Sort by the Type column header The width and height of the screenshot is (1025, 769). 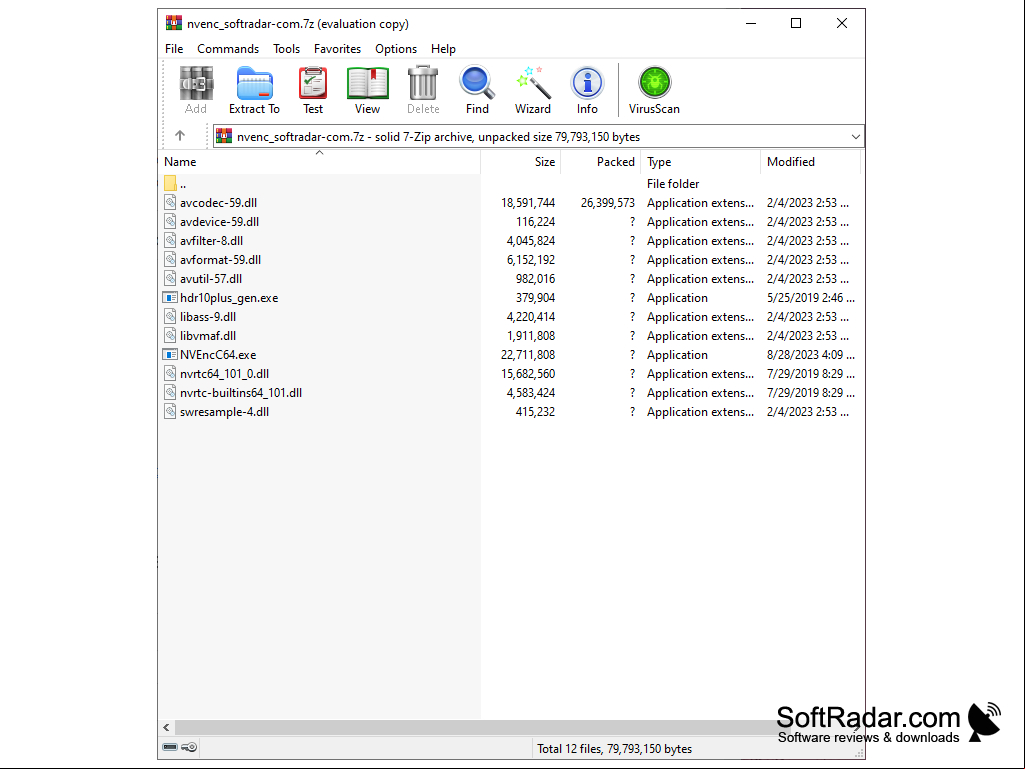pos(701,162)
